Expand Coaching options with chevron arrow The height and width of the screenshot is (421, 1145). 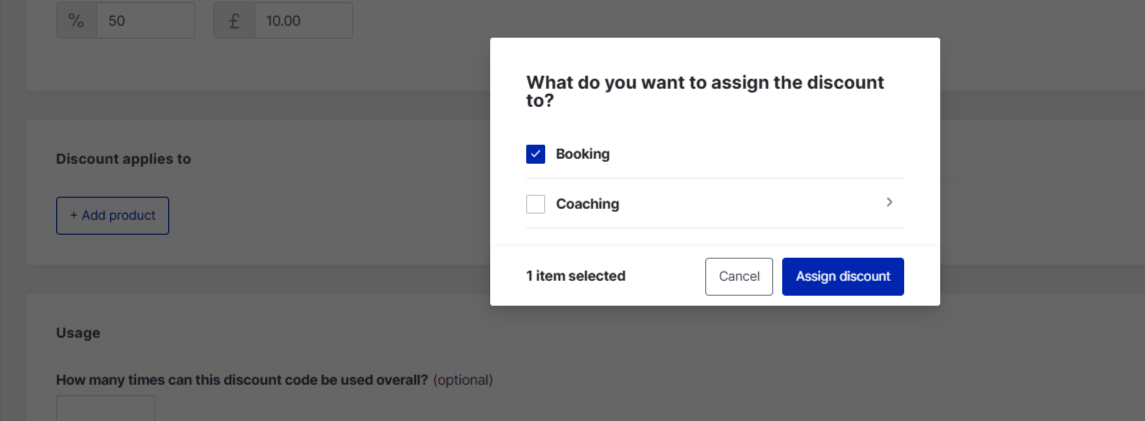pyautogui.click(x=889, y=202)
